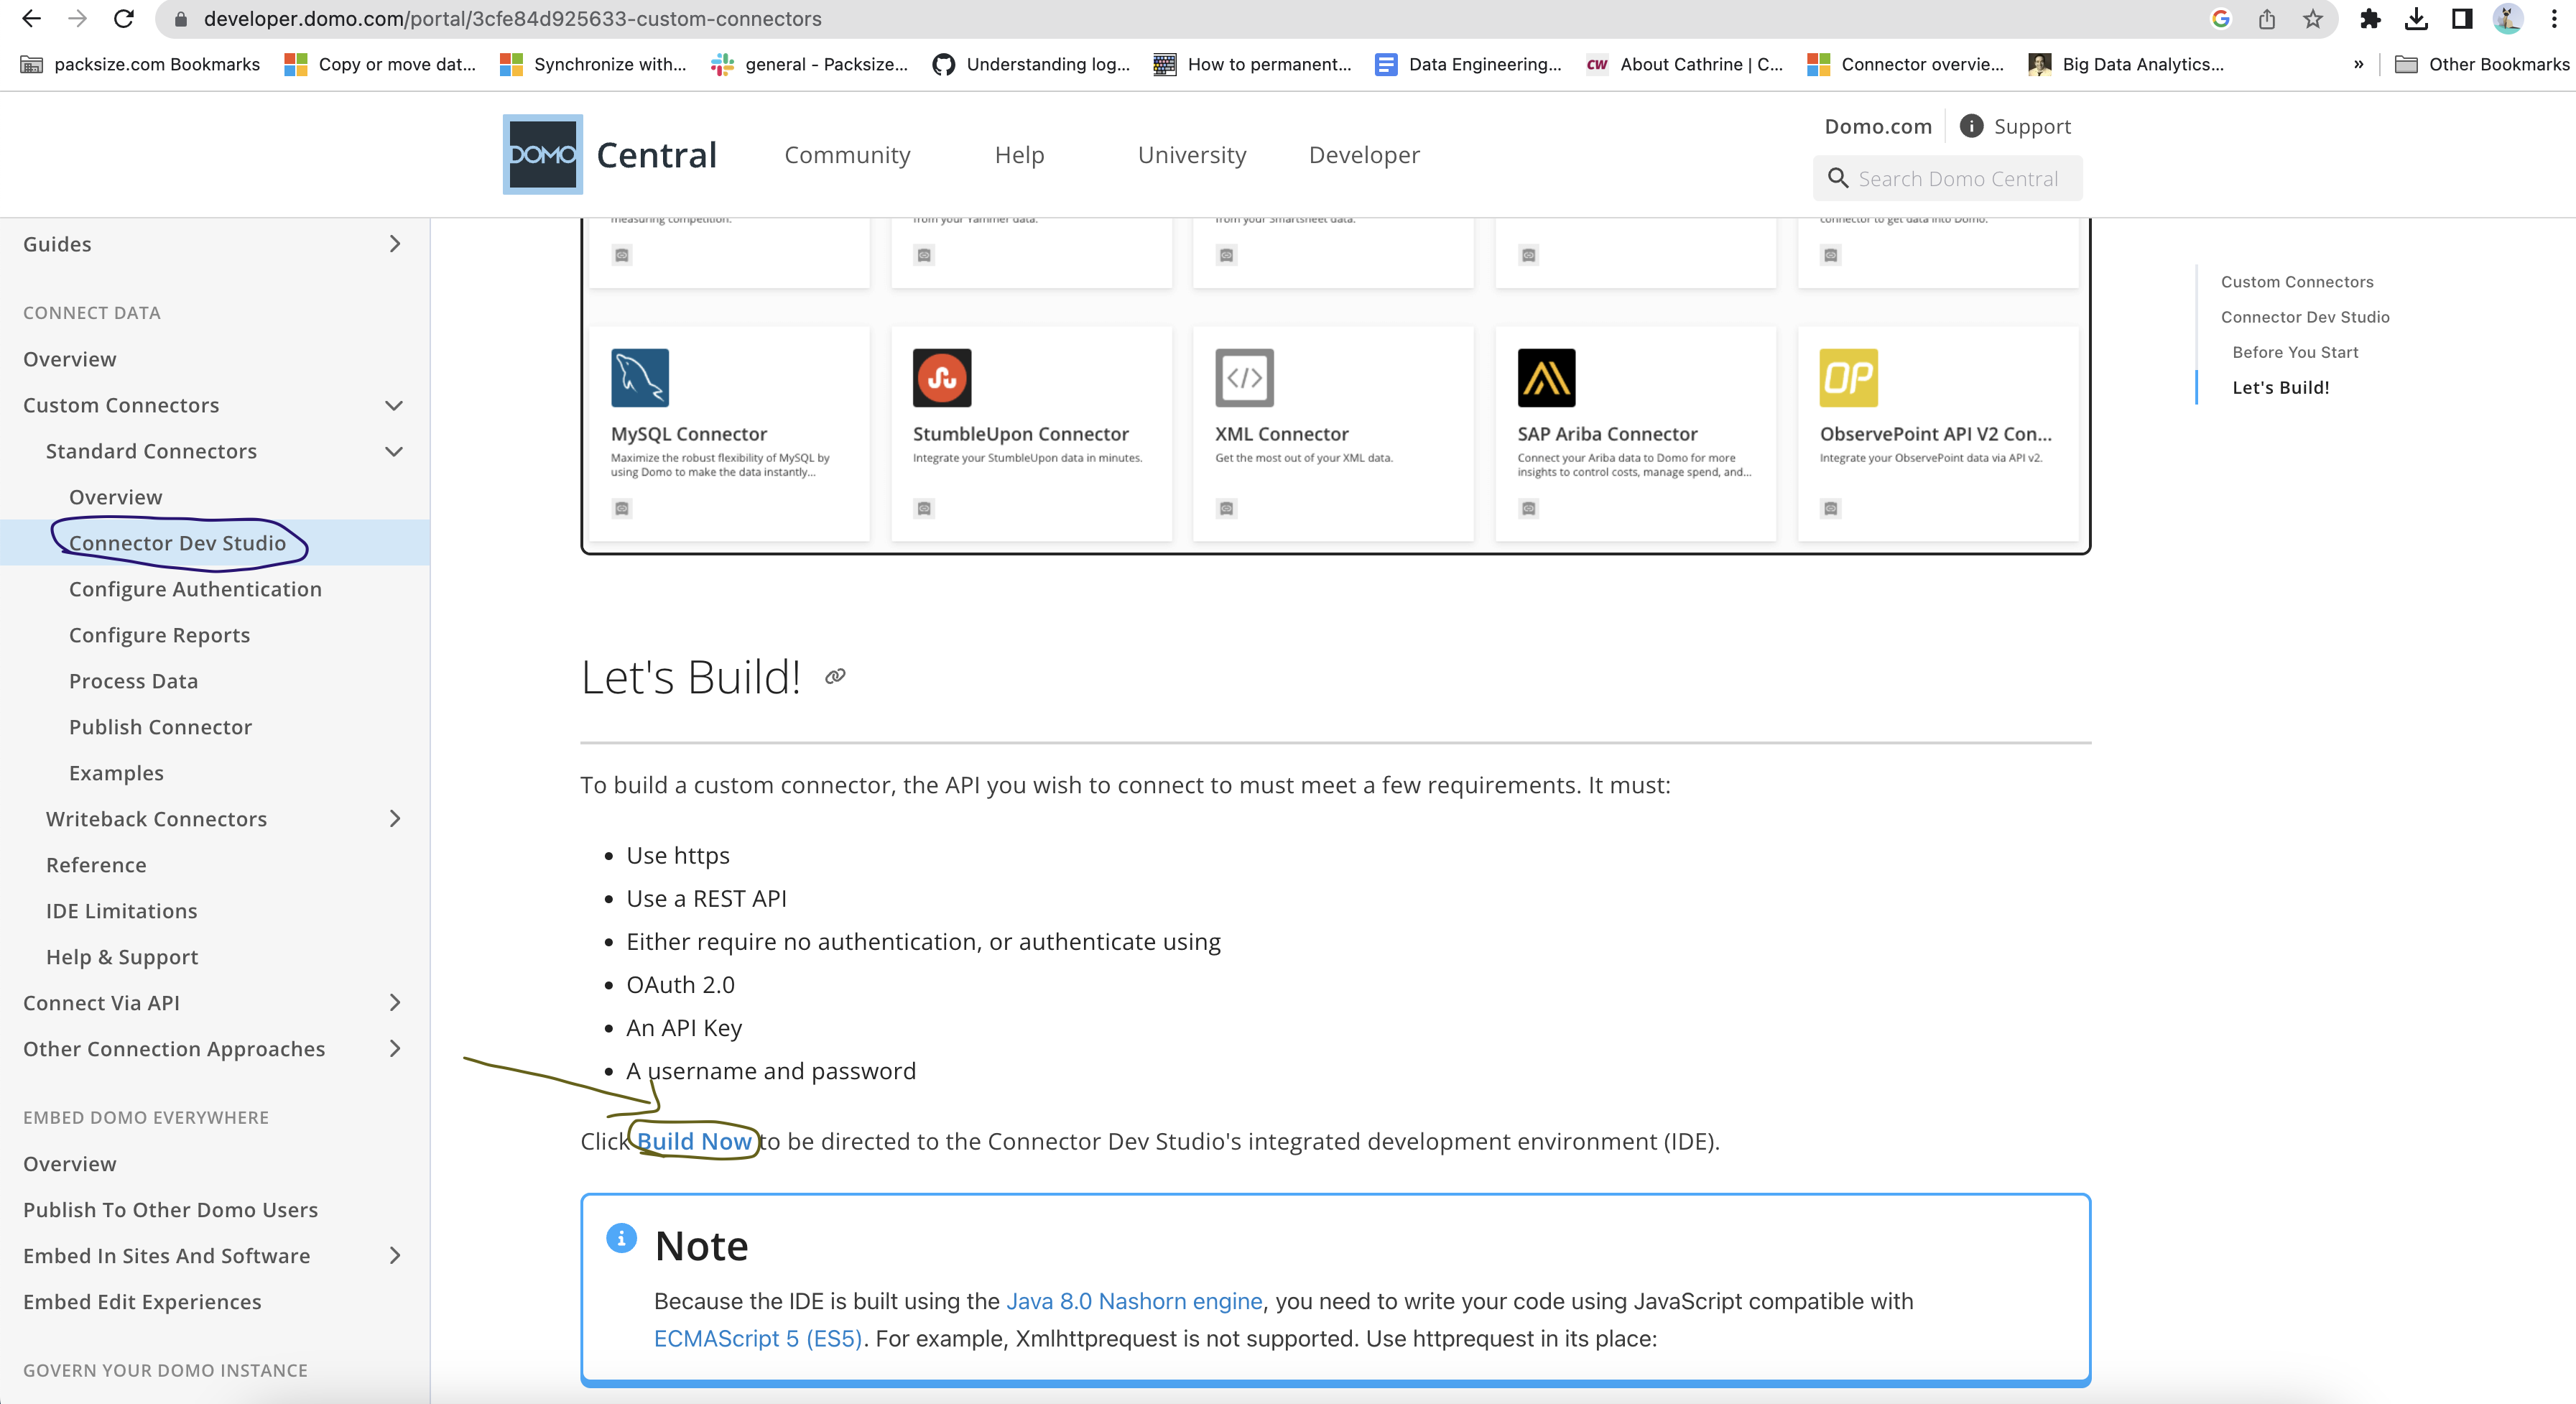
Task: Select Configure Authentication in sidebar
Action: tap(195, 589)
